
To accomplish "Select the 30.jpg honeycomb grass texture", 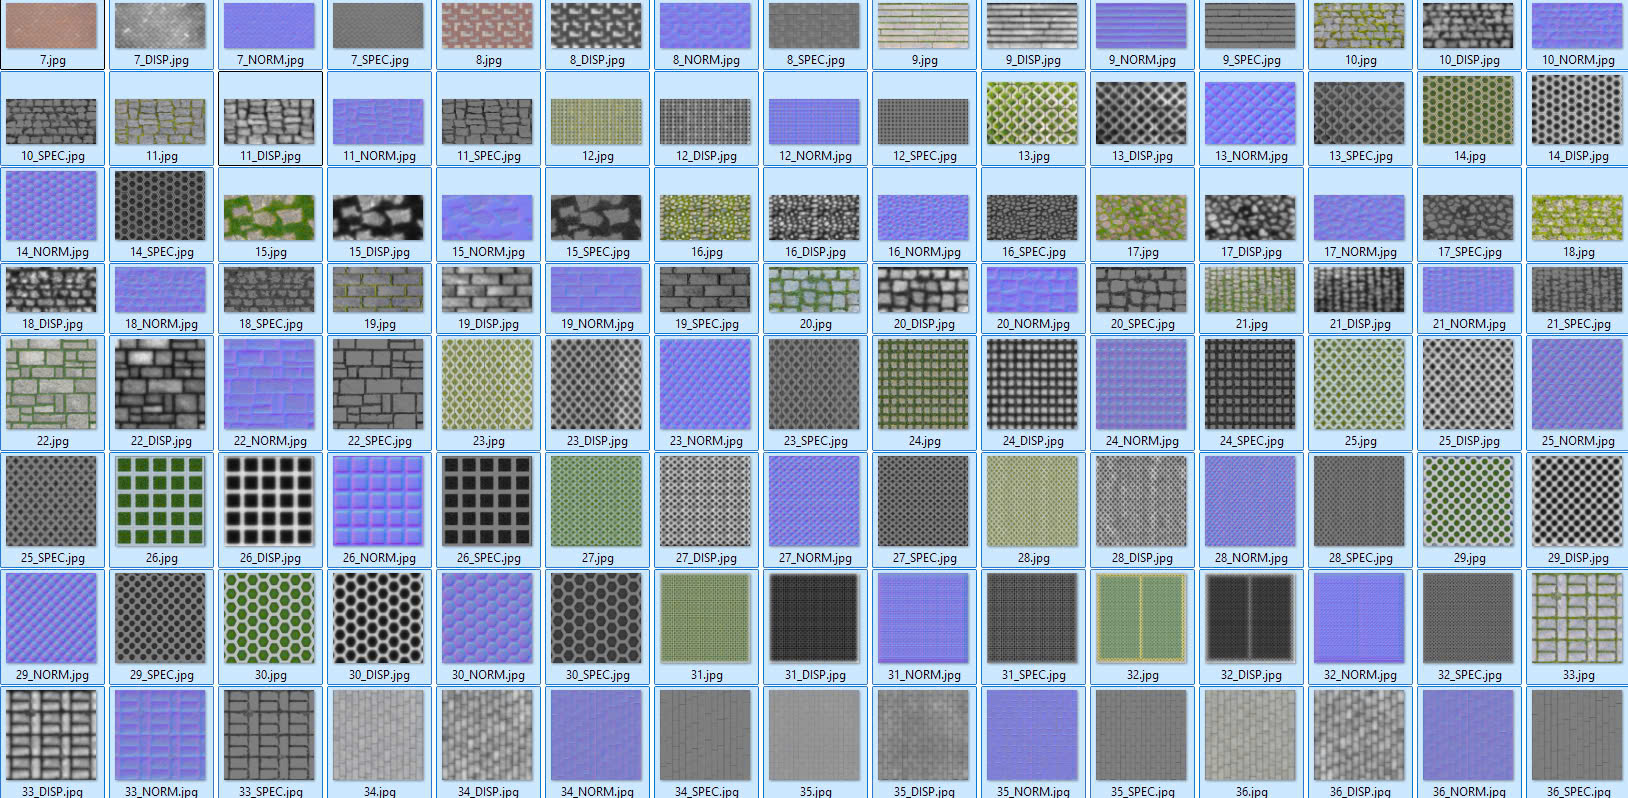I will coord(270,618).
